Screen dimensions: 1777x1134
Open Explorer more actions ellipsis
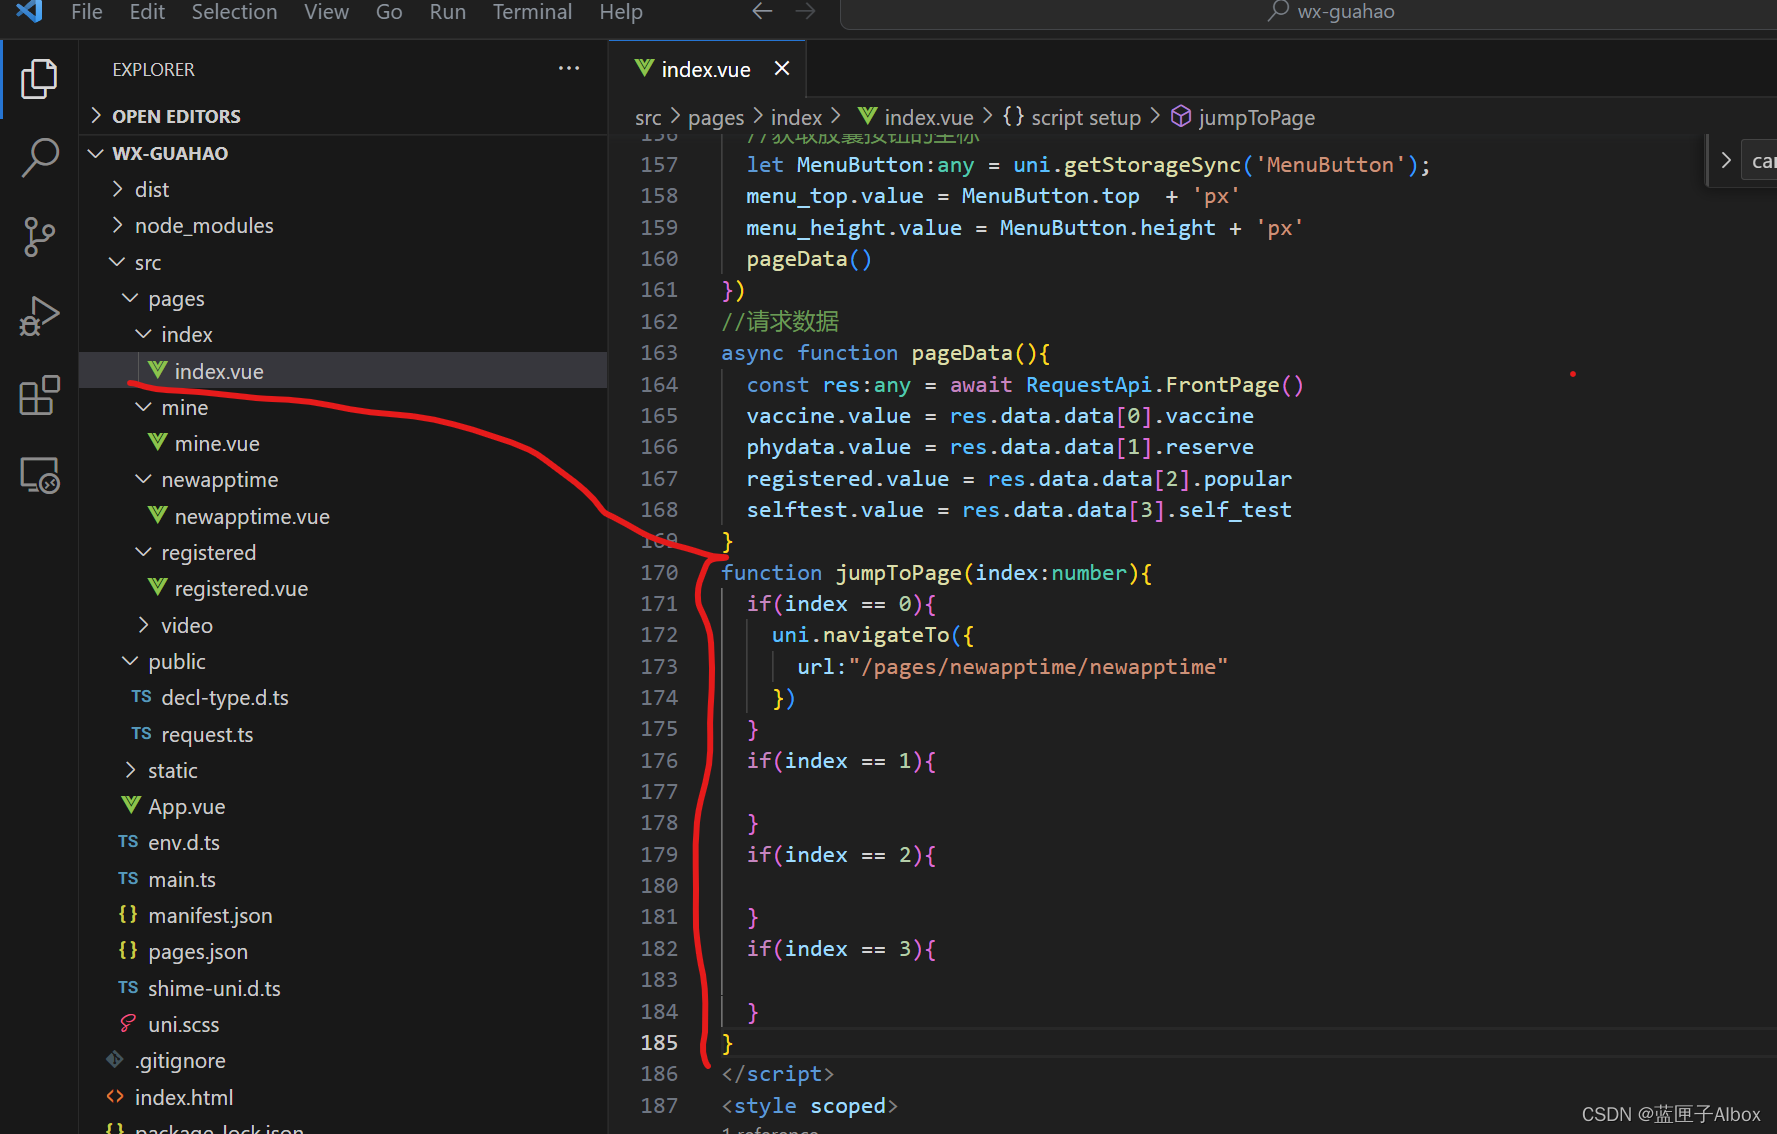pyautogui.click(x=569, y=69)
